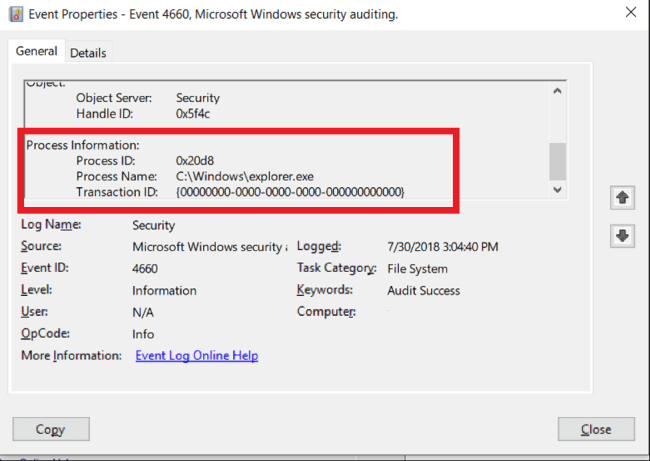650x461 pixels.
Task: Click the User value N/A
Action: coord(143,312)
